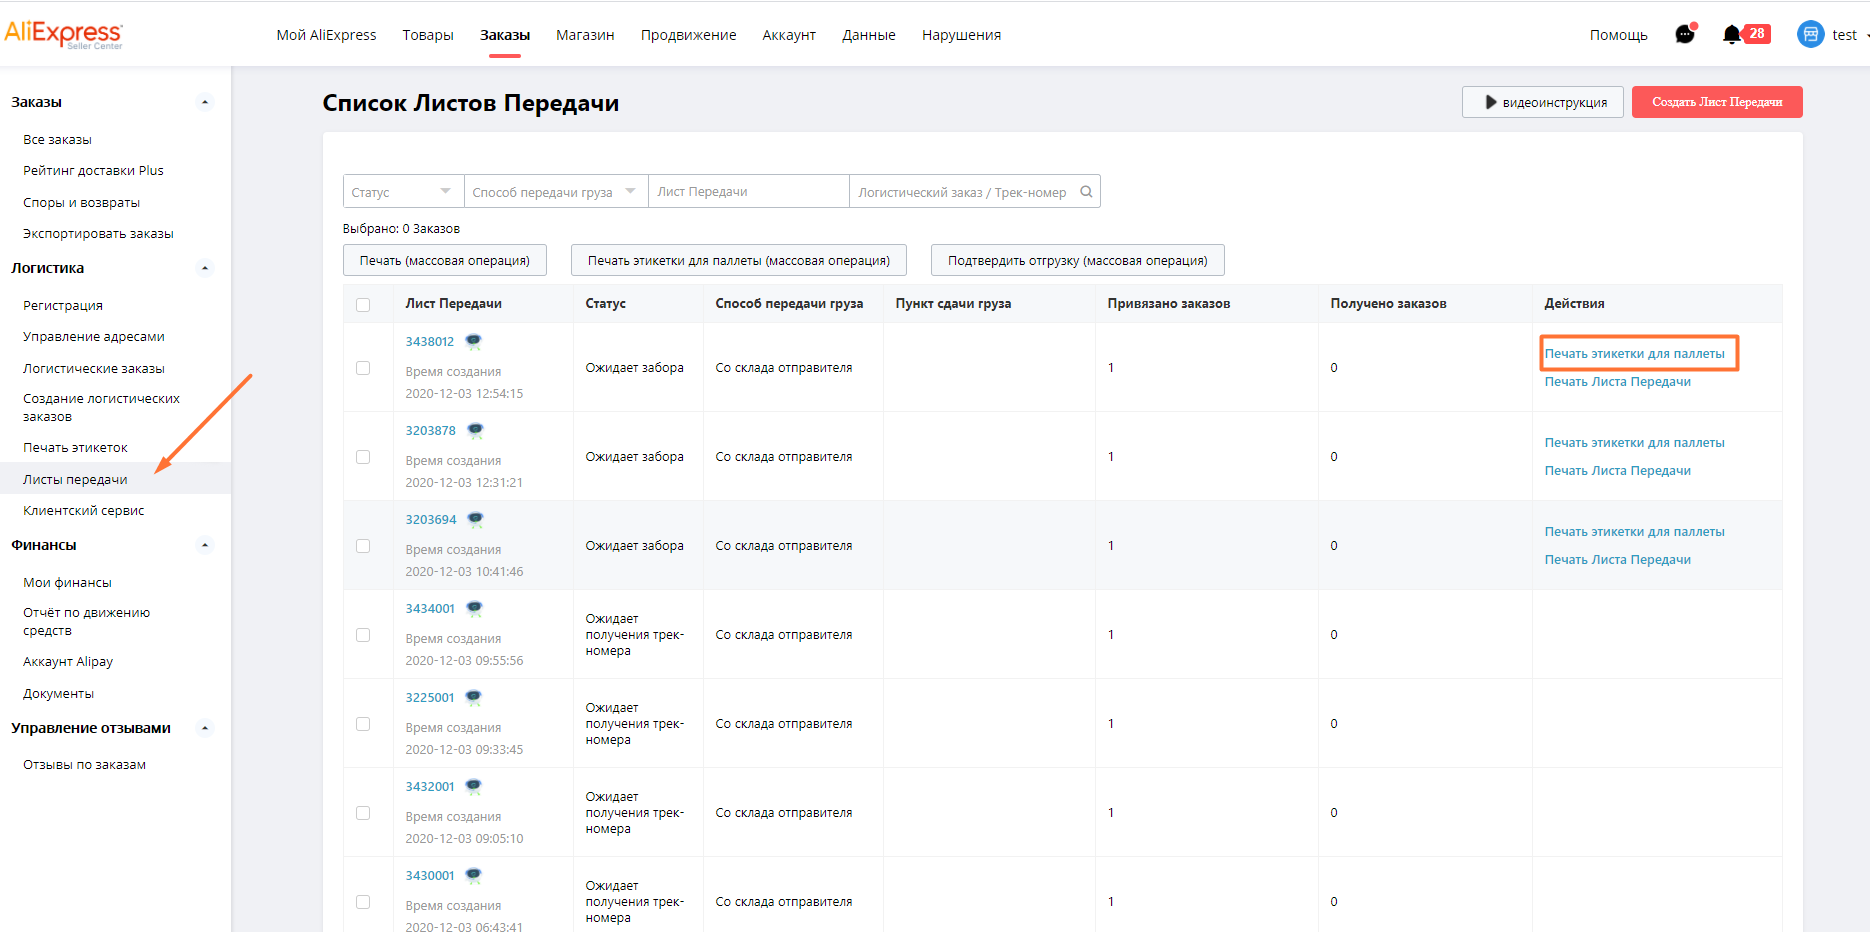Check the row checkbox for sheet 3434001
Viewport: 1870px width, 932px height.
[x=363, y=635]
